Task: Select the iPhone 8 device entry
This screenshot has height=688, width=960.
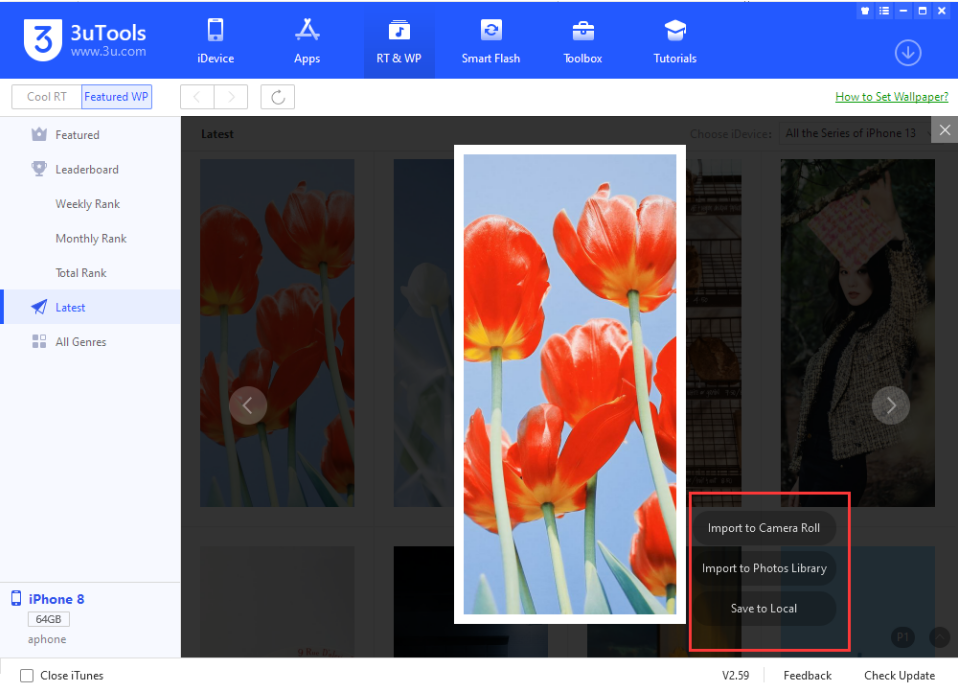Action: coord(56,599)
